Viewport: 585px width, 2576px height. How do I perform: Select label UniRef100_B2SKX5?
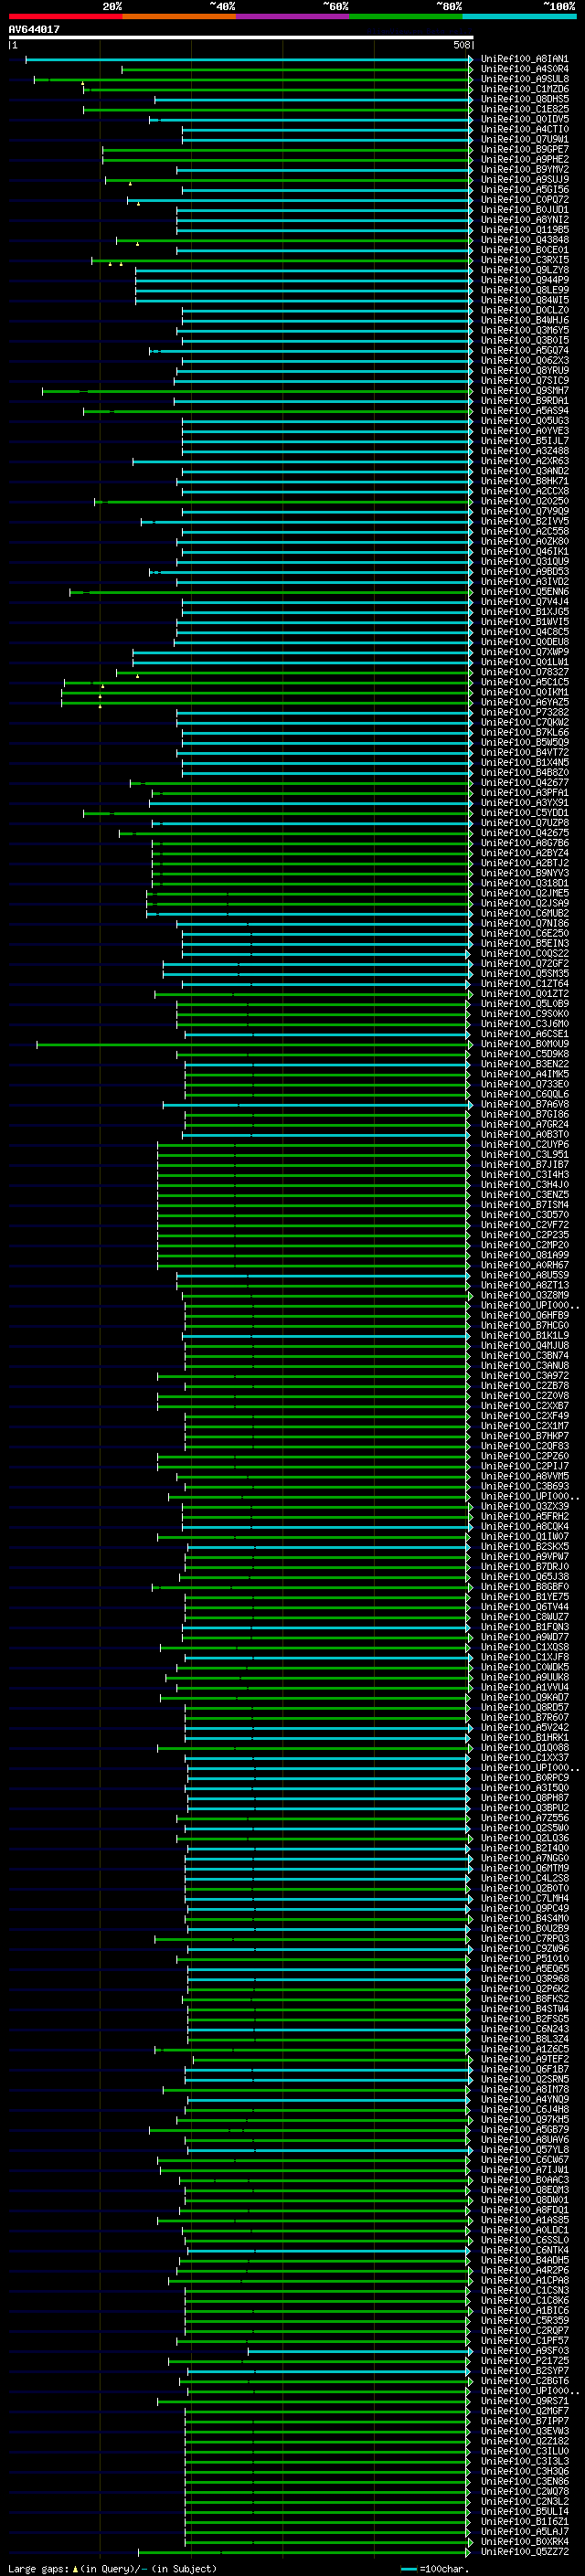pos(524,1546)
